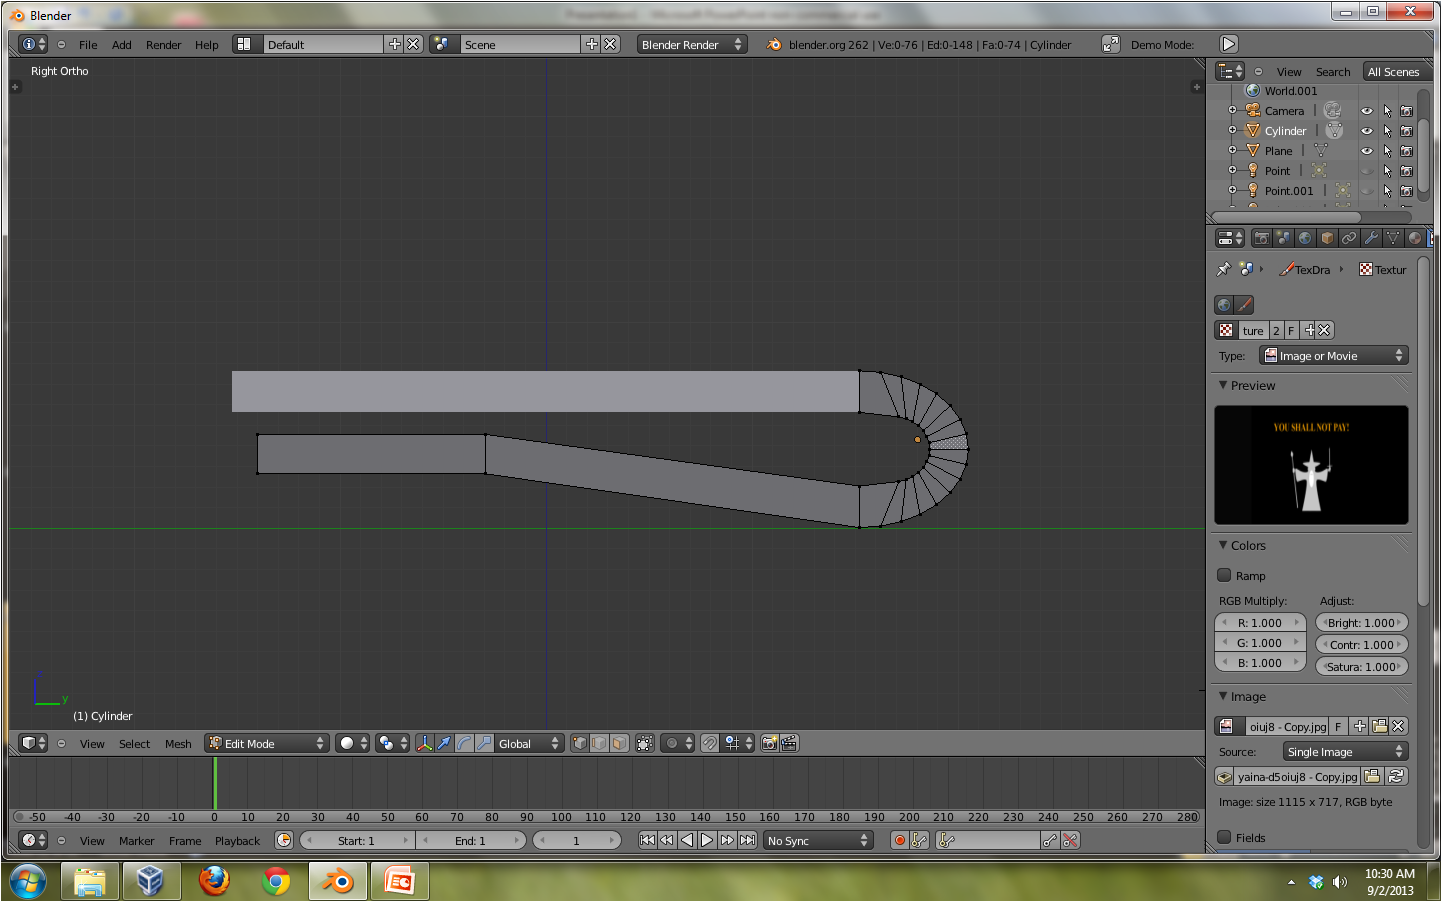Toggle full screen view icon in header
Image resolution: width=1442 pixels, height=902 pixels.
(x=1110, y=44)
